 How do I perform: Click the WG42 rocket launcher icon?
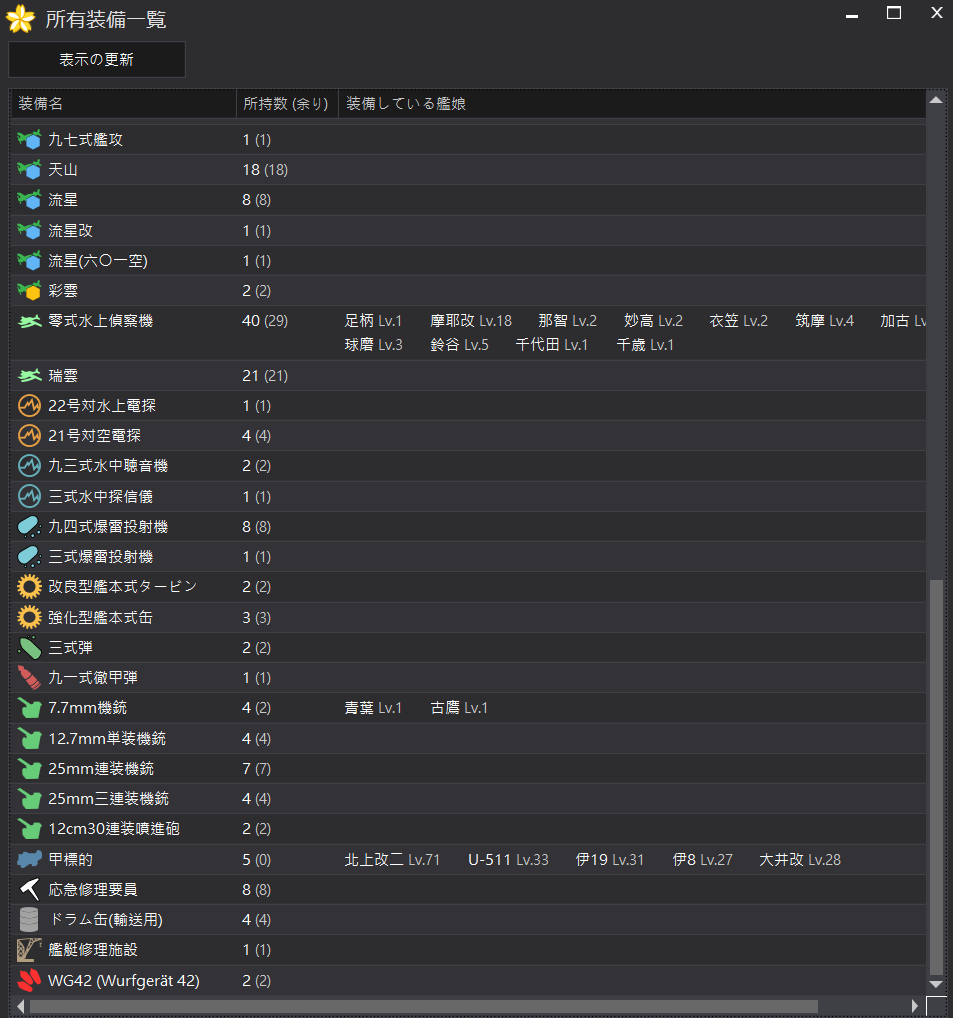click(x=29, y=980)
